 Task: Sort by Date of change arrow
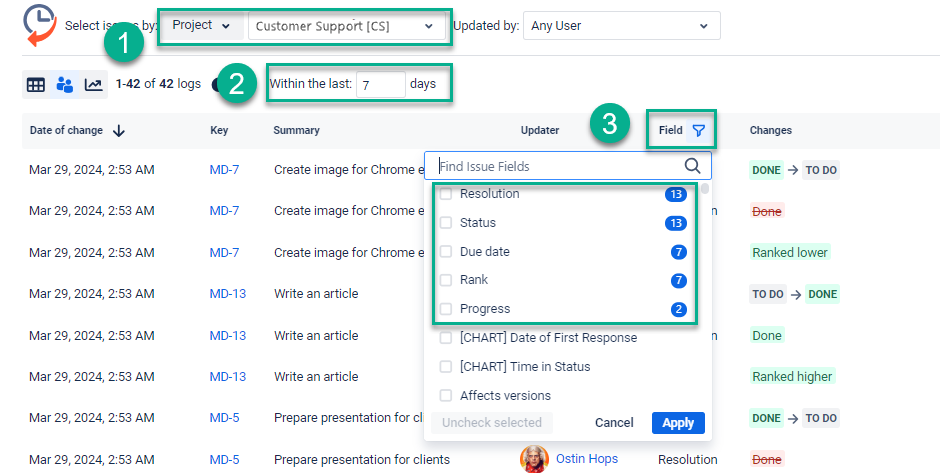tap(119, 131)
